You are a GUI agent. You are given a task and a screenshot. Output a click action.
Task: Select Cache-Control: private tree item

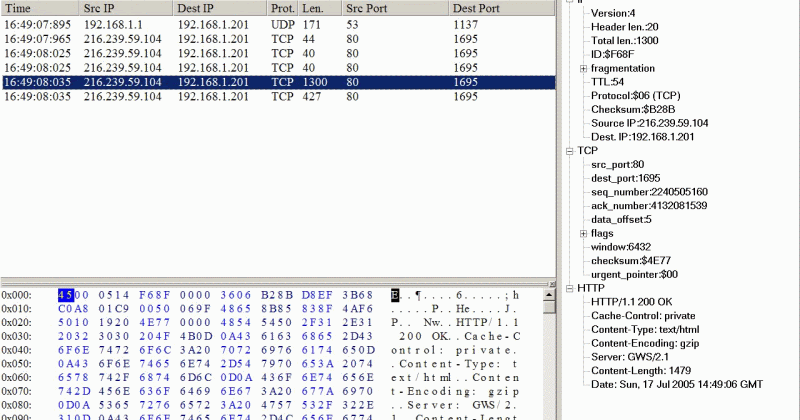tap(643, 316)
